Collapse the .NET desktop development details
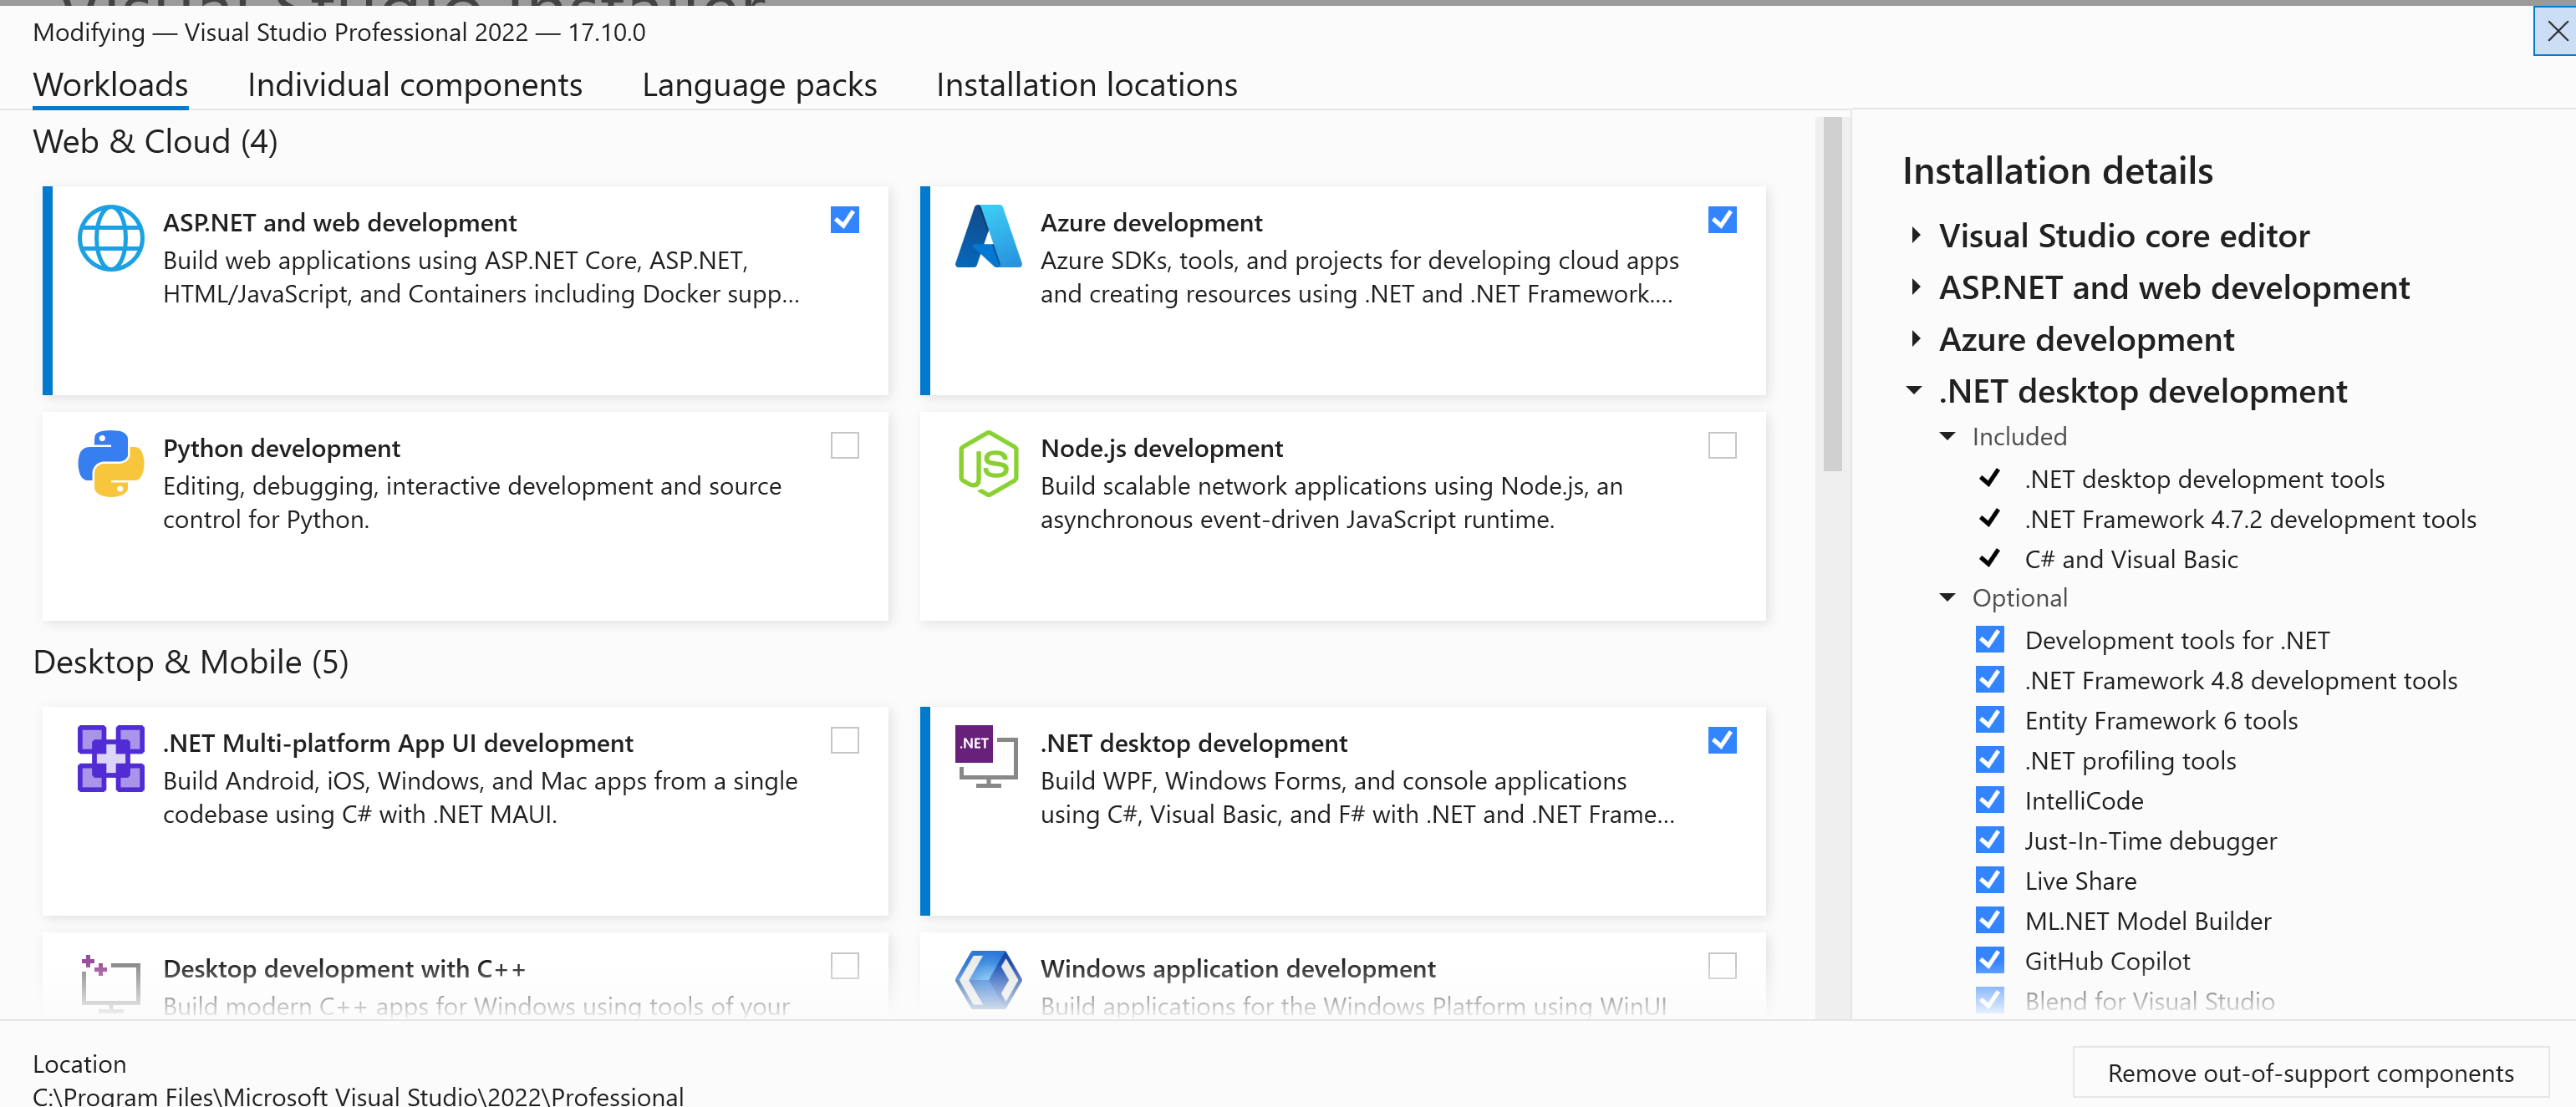 point(1914,391)
